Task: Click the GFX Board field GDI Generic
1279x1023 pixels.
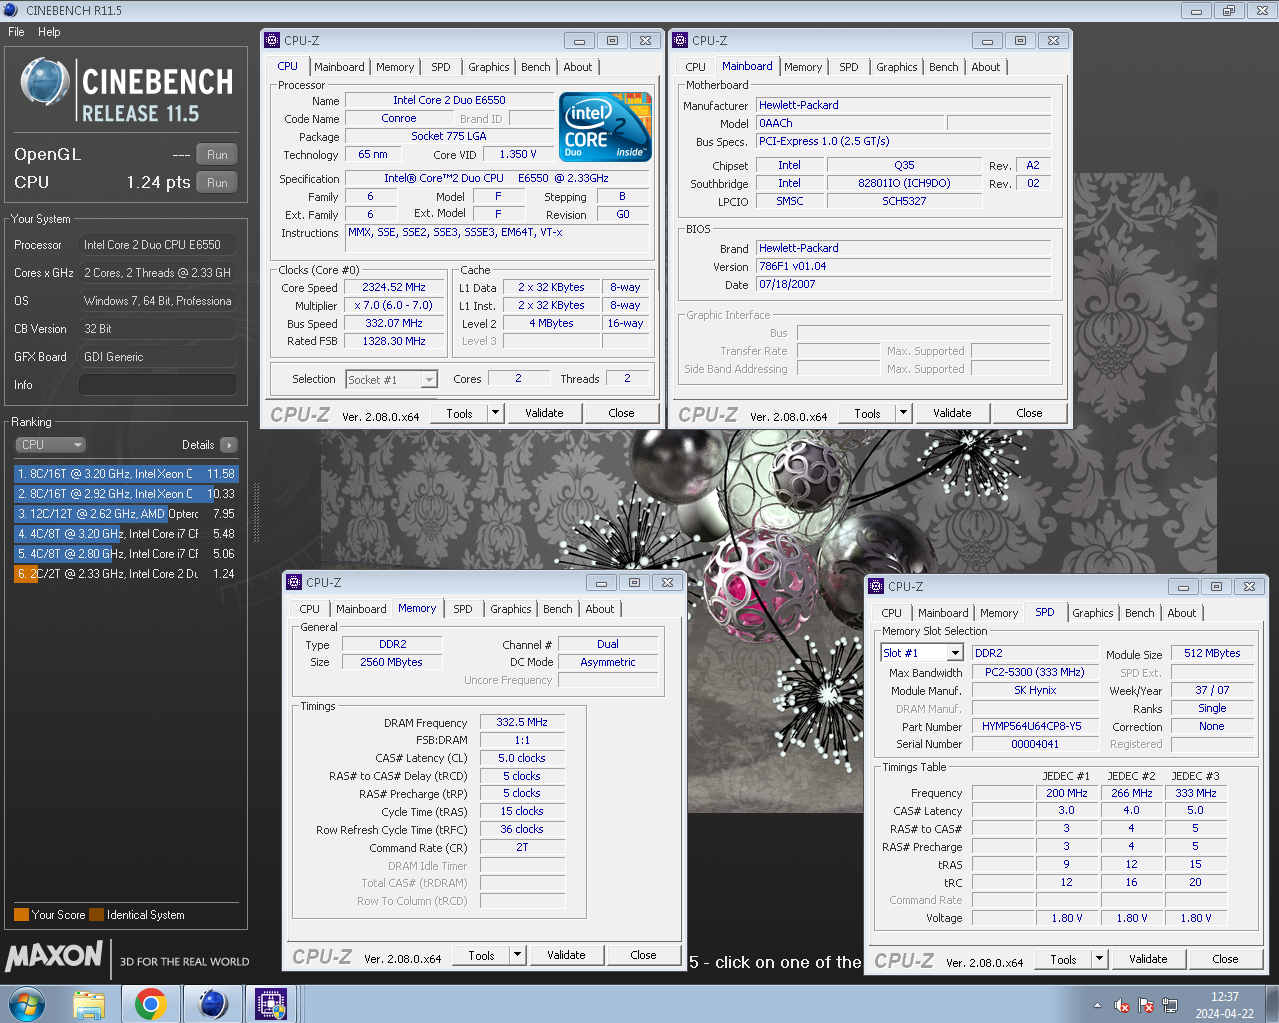Action: coord(158,357)
